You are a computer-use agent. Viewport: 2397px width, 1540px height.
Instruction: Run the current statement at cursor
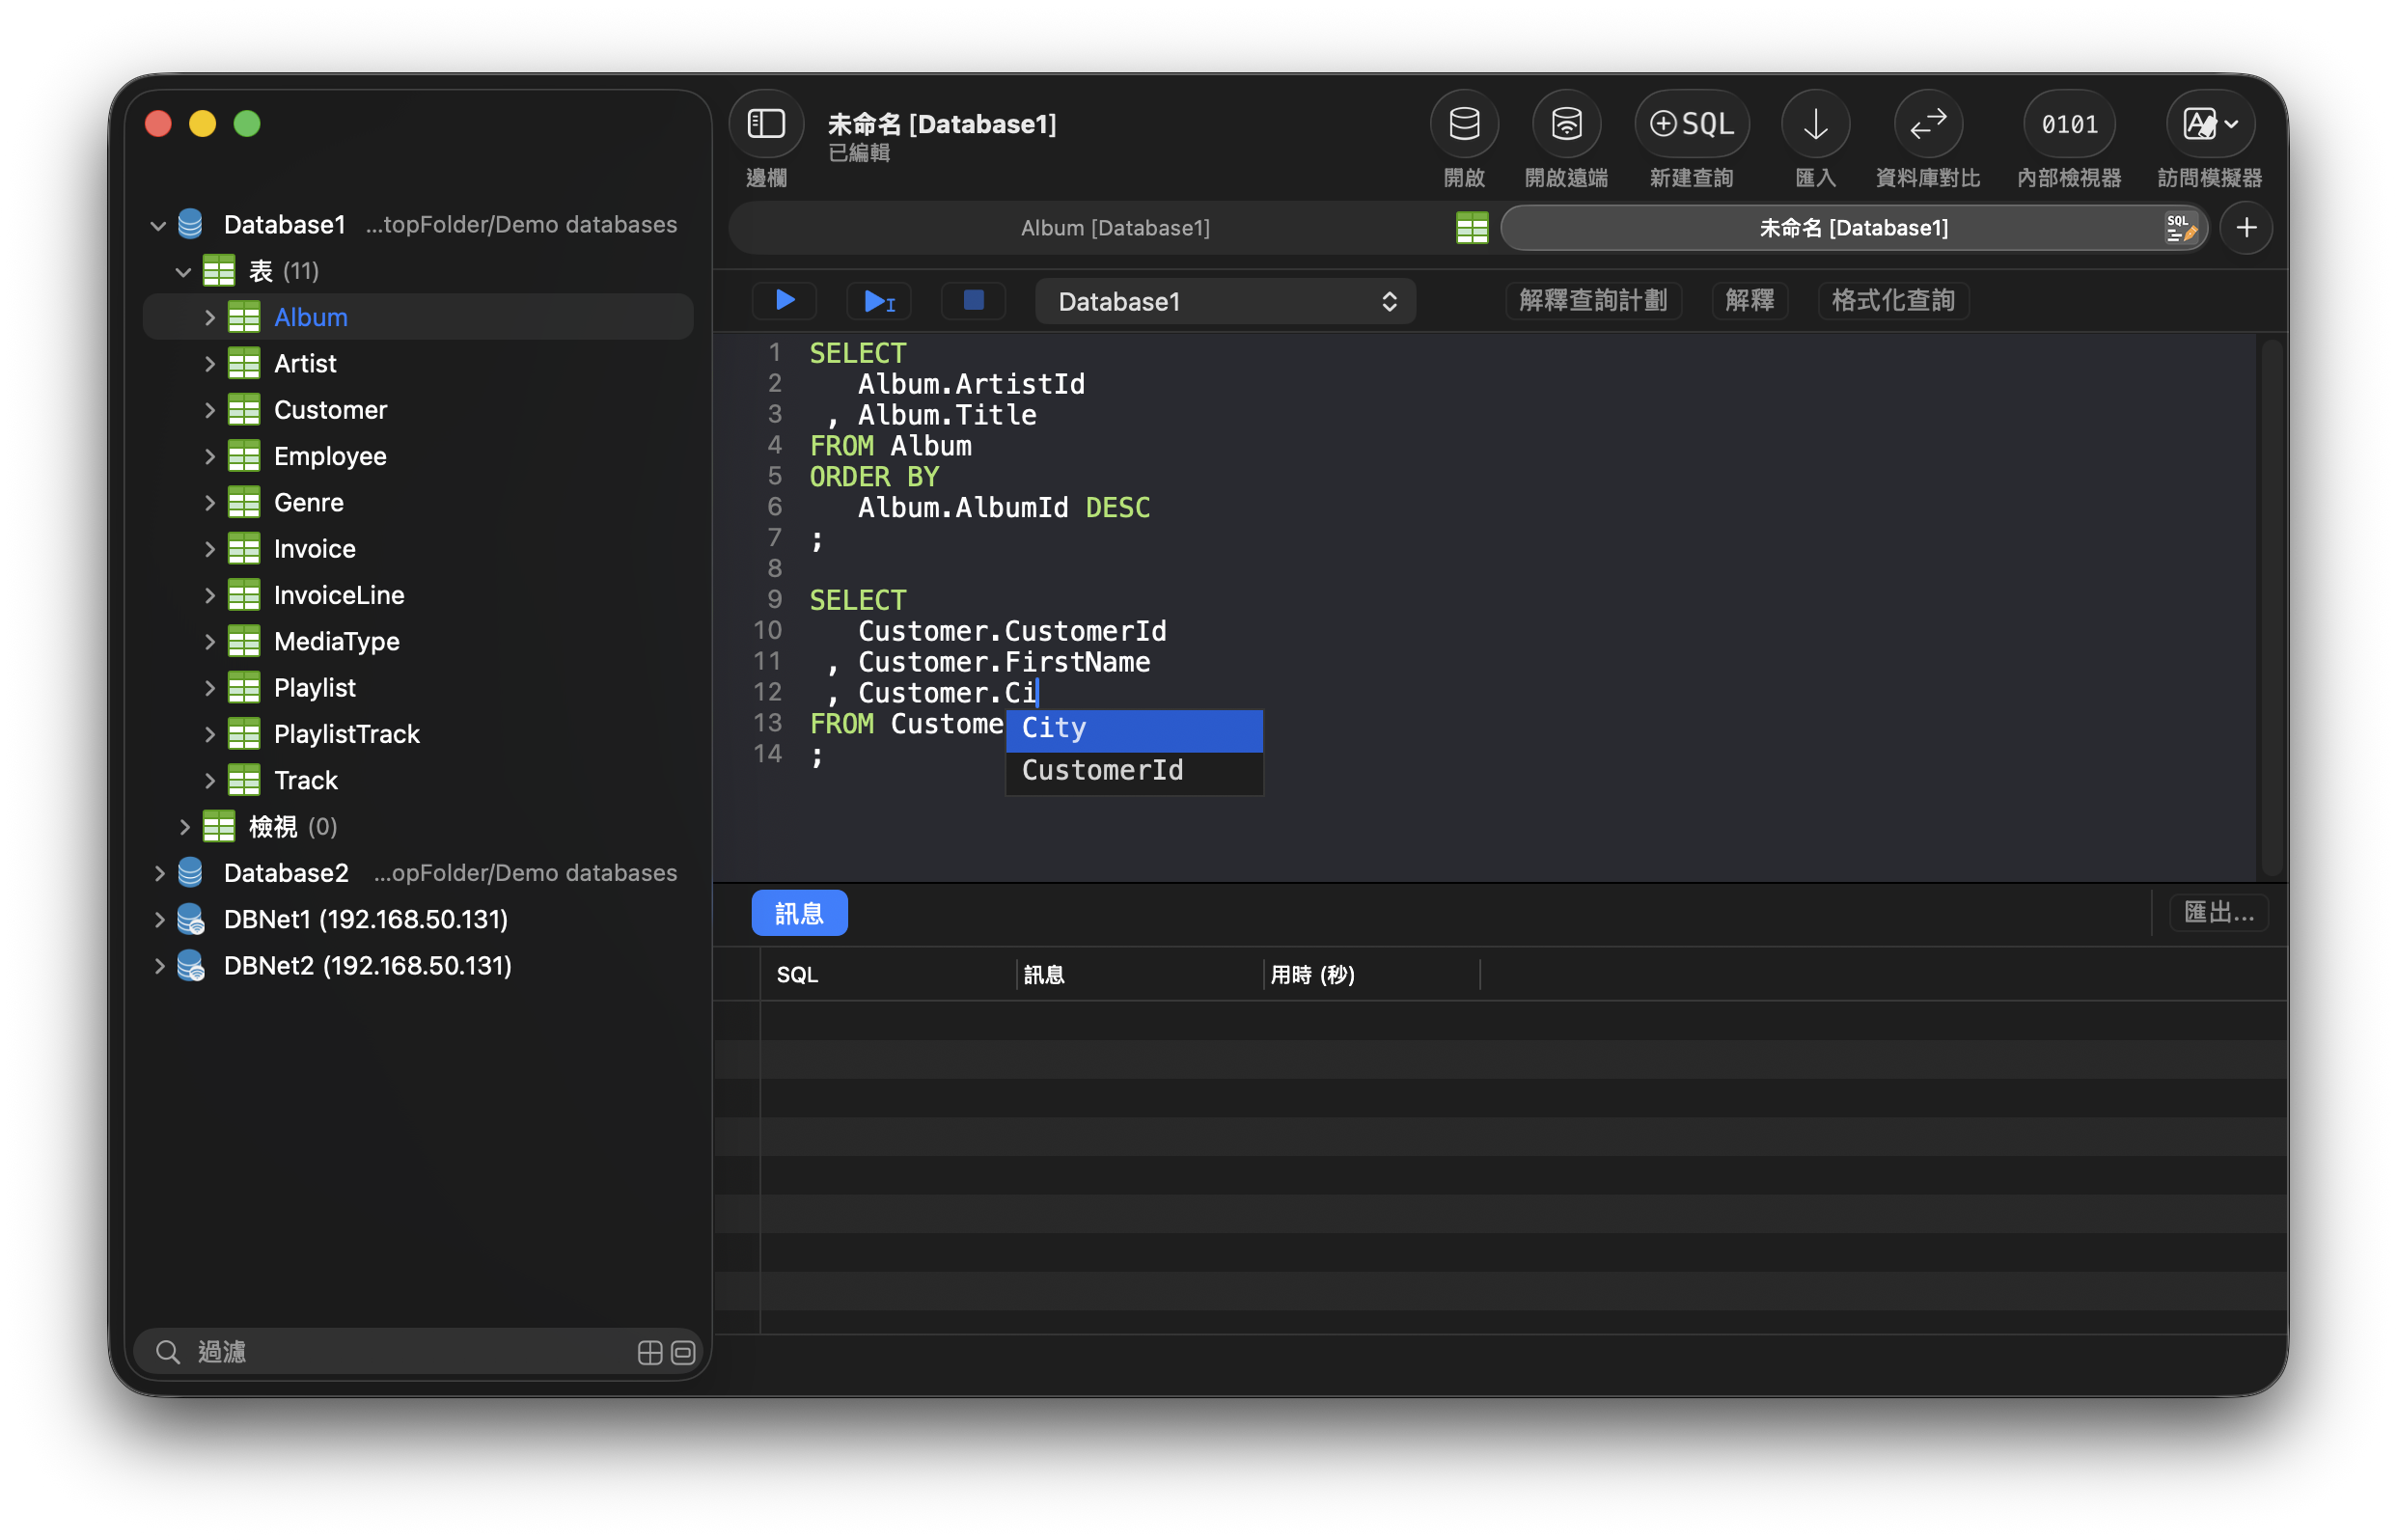[x=879, y=300]
